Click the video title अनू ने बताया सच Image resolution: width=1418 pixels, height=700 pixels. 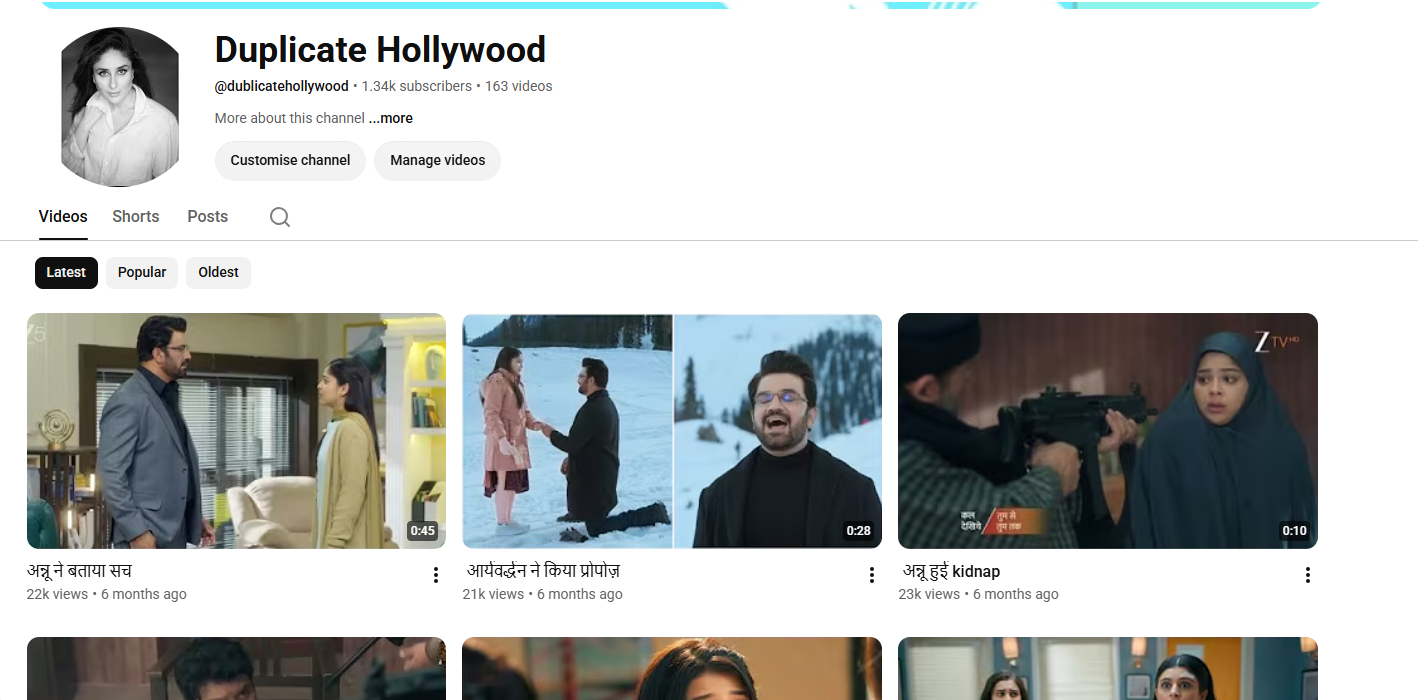pyautogui.click(x=79, y=571)
